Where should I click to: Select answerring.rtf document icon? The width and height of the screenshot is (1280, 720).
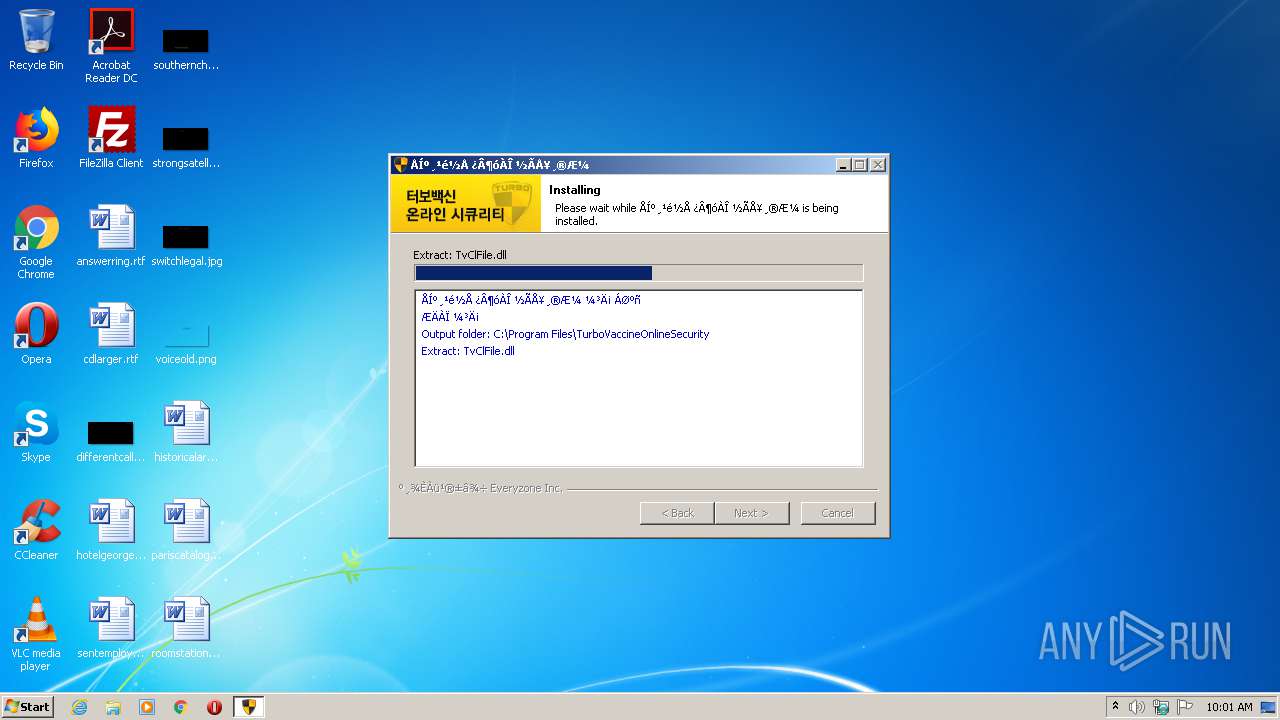click(111, 236)
